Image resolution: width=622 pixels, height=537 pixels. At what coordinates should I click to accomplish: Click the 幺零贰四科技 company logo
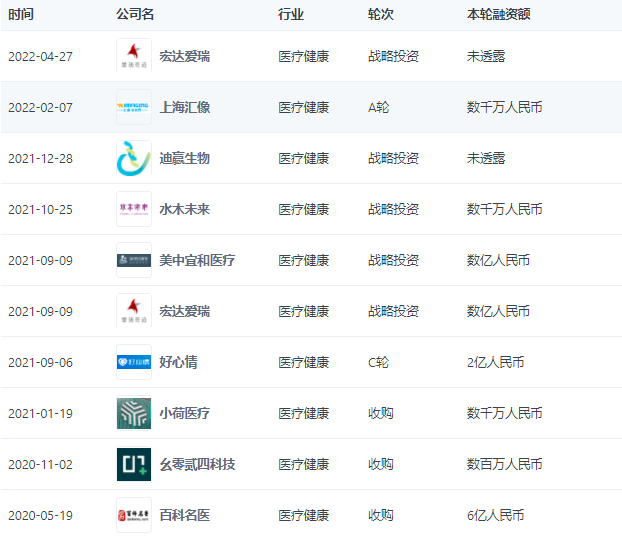coord(134,464)
